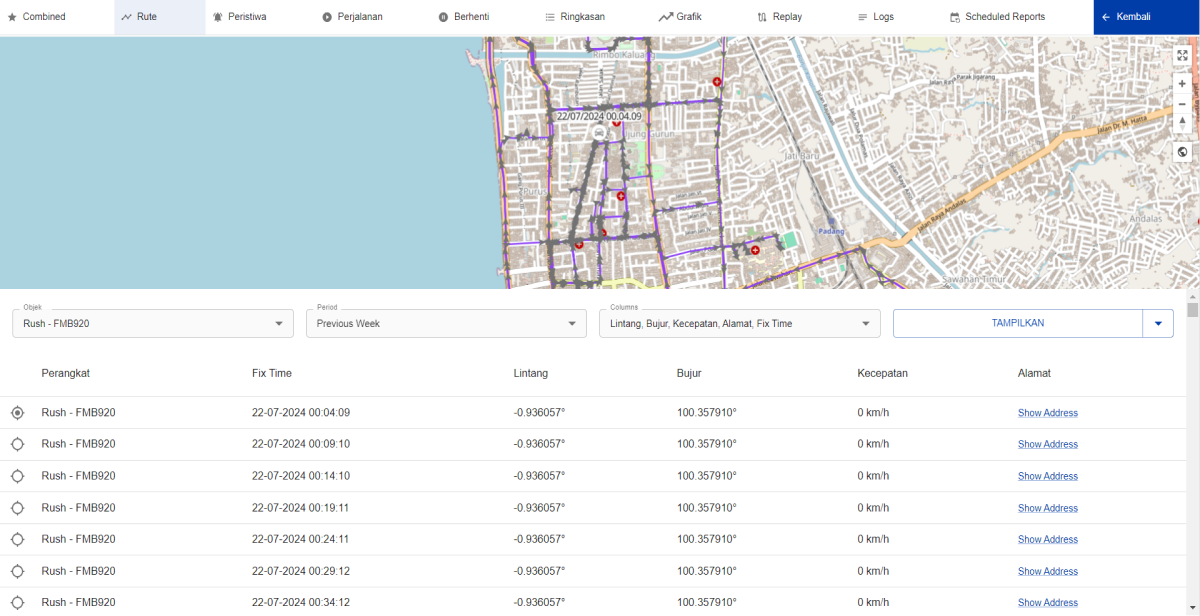Zoom out on the map
The image size is (1200, 616).
(x=1182, y=104)
